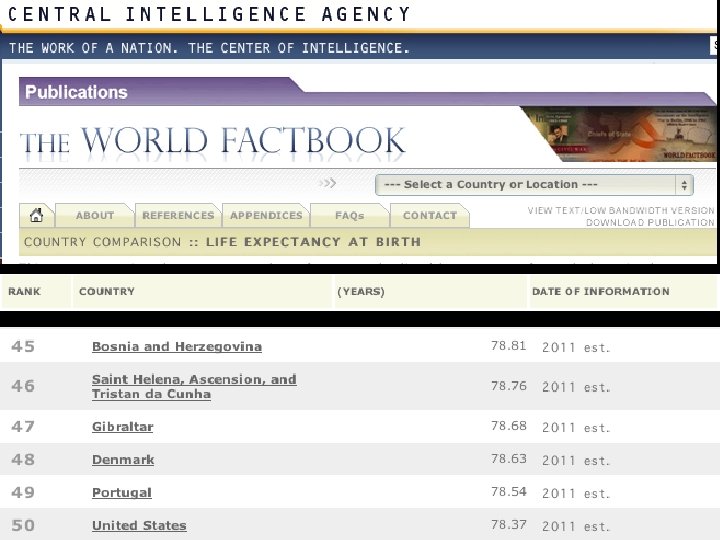Viewport: 720px width, 540px height.
Task: Open the United States country link
Action: [x=139, y=525]
